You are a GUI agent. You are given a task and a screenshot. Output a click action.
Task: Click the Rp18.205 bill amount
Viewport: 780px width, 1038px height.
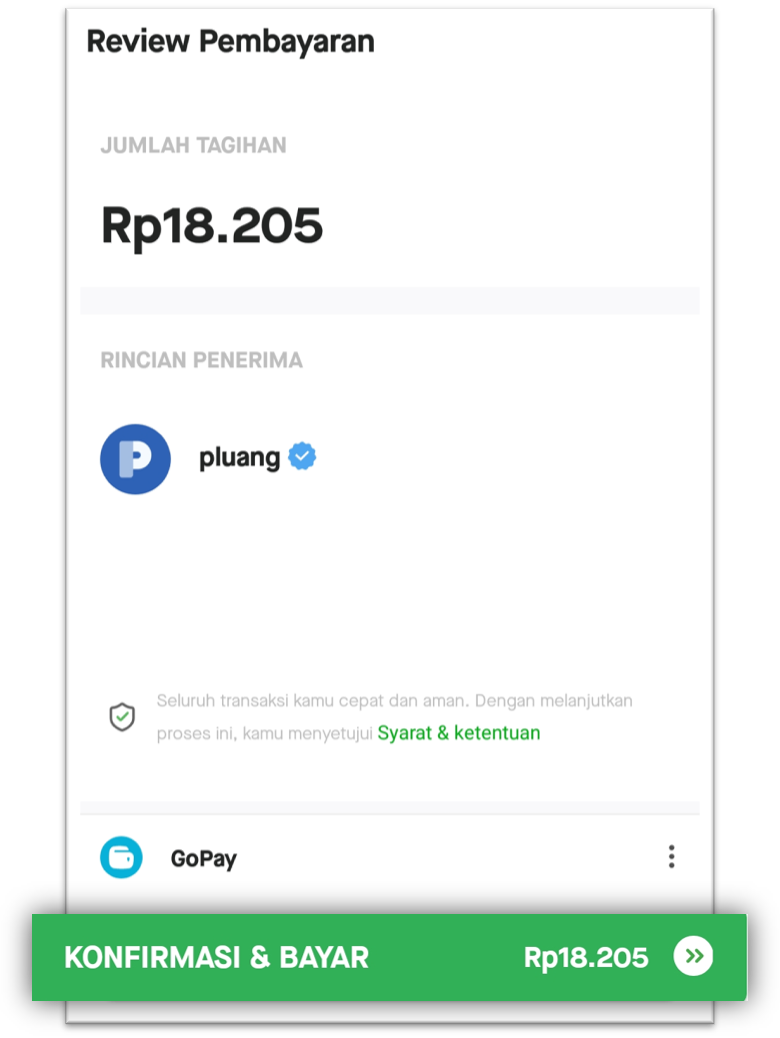click(x=212, y=226)
